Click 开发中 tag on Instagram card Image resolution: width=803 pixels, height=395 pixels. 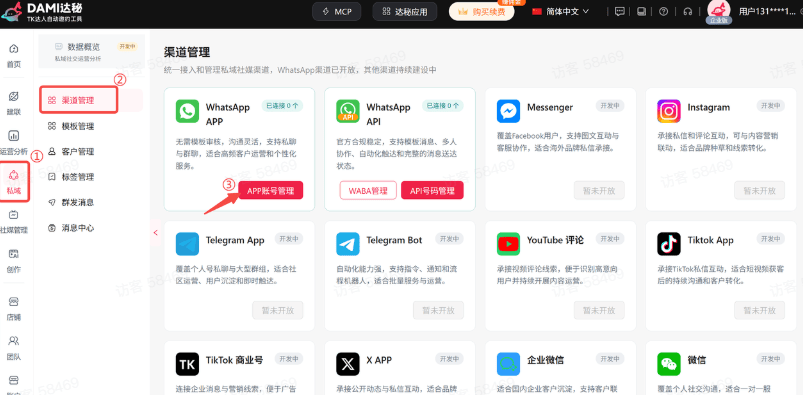771,106
